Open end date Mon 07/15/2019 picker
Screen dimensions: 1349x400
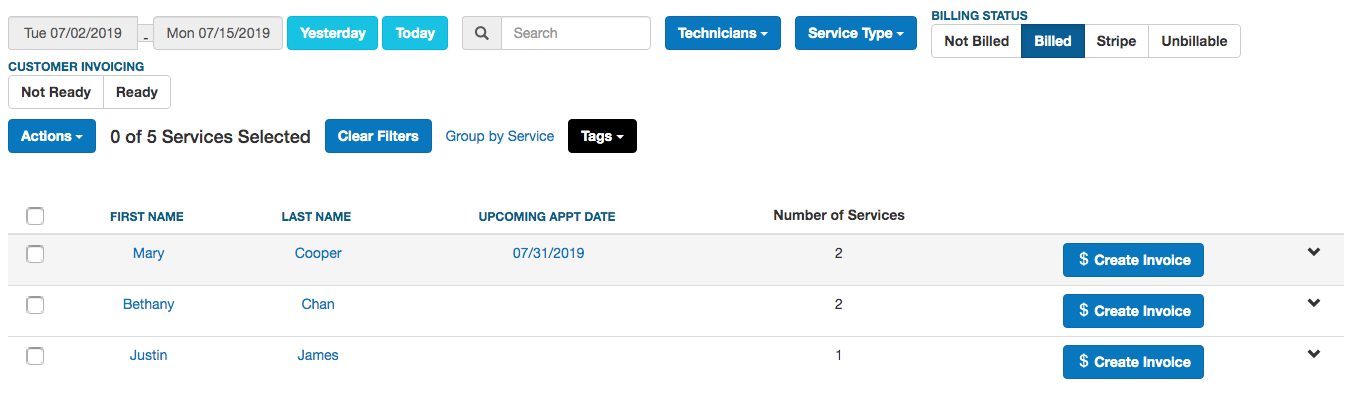pyautogui.click(x=218, y=33)
